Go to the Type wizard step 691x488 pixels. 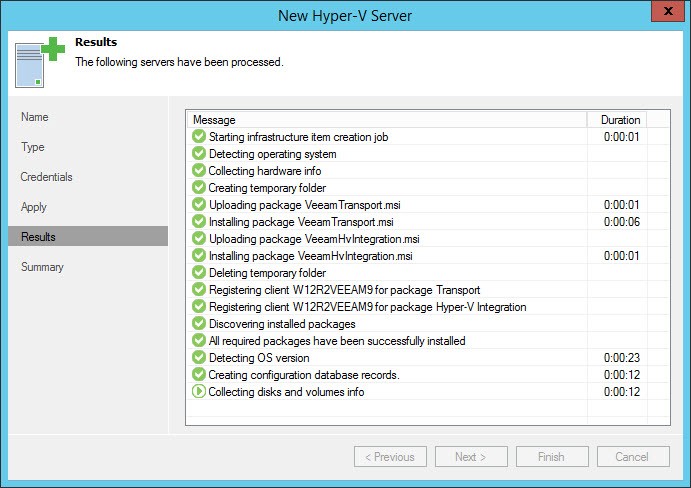pos(33,147)
